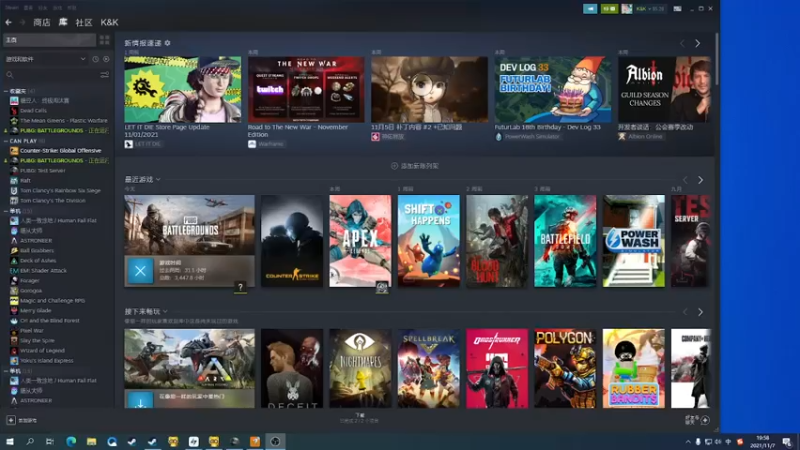Open the Warframe news tag
This screenshot has height=450, width=800.
point(266,144)
